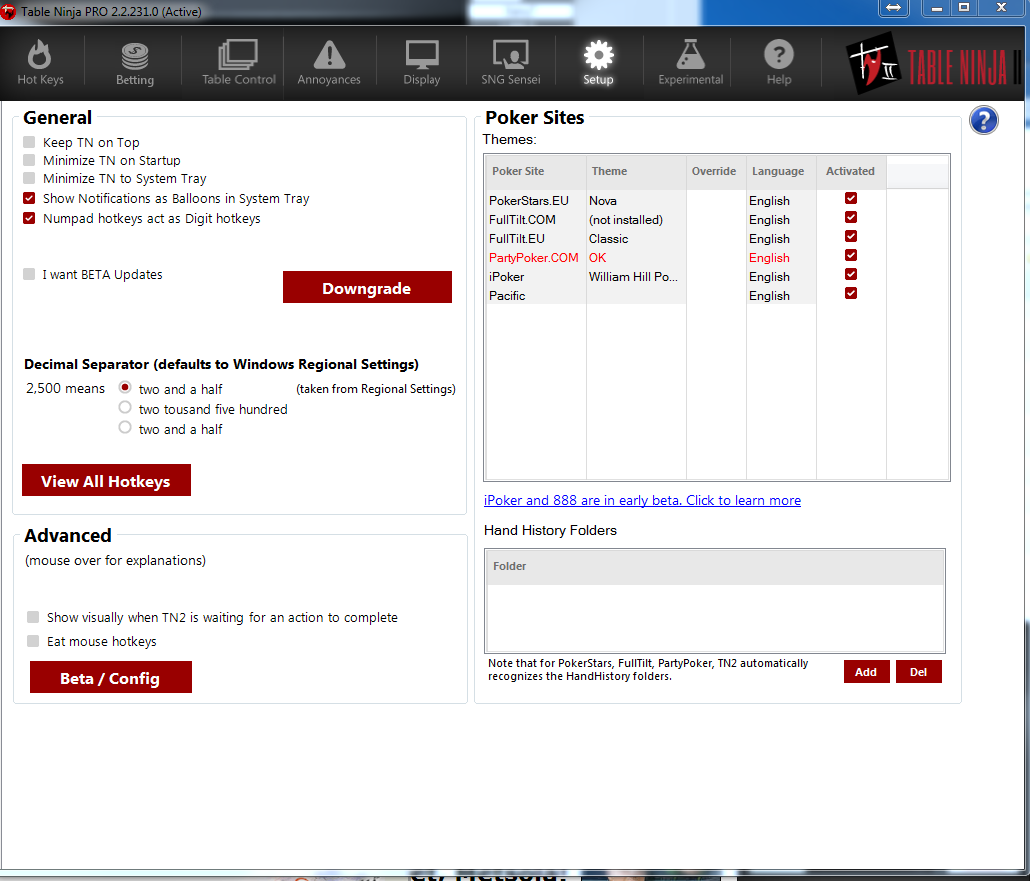Click the Table Ninja title bar app icon
1030x881 pixels.
9,11
